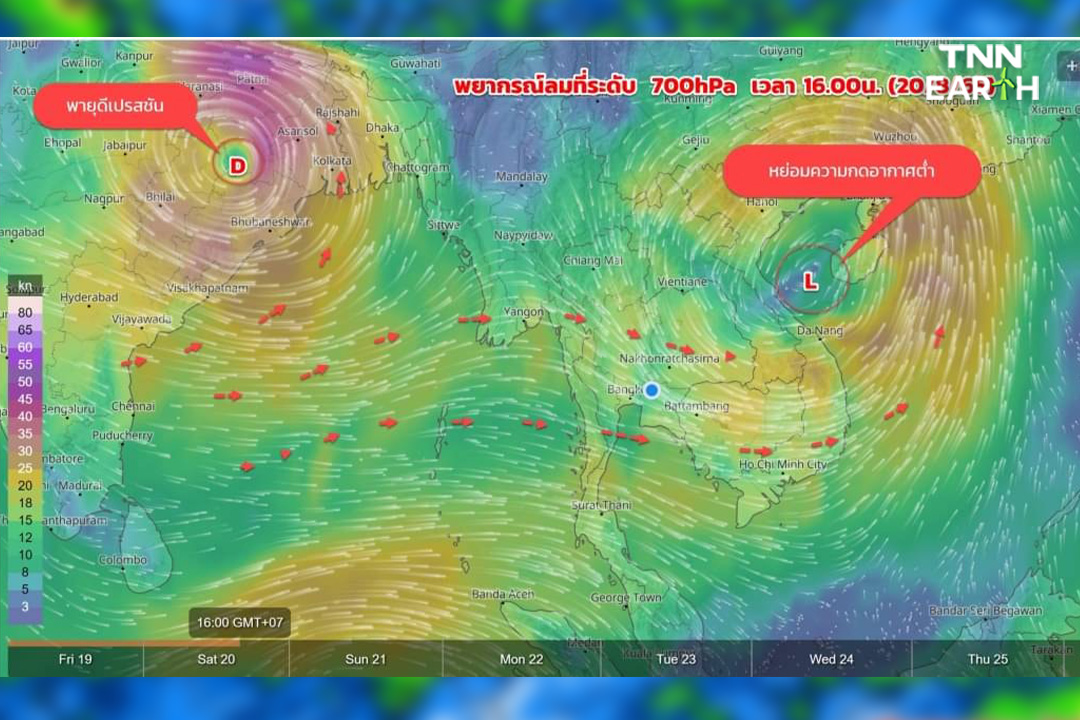Choose Tue 23 on the timeline
This screenshot has height=720, width=1080.
click(x=676, y=659)
